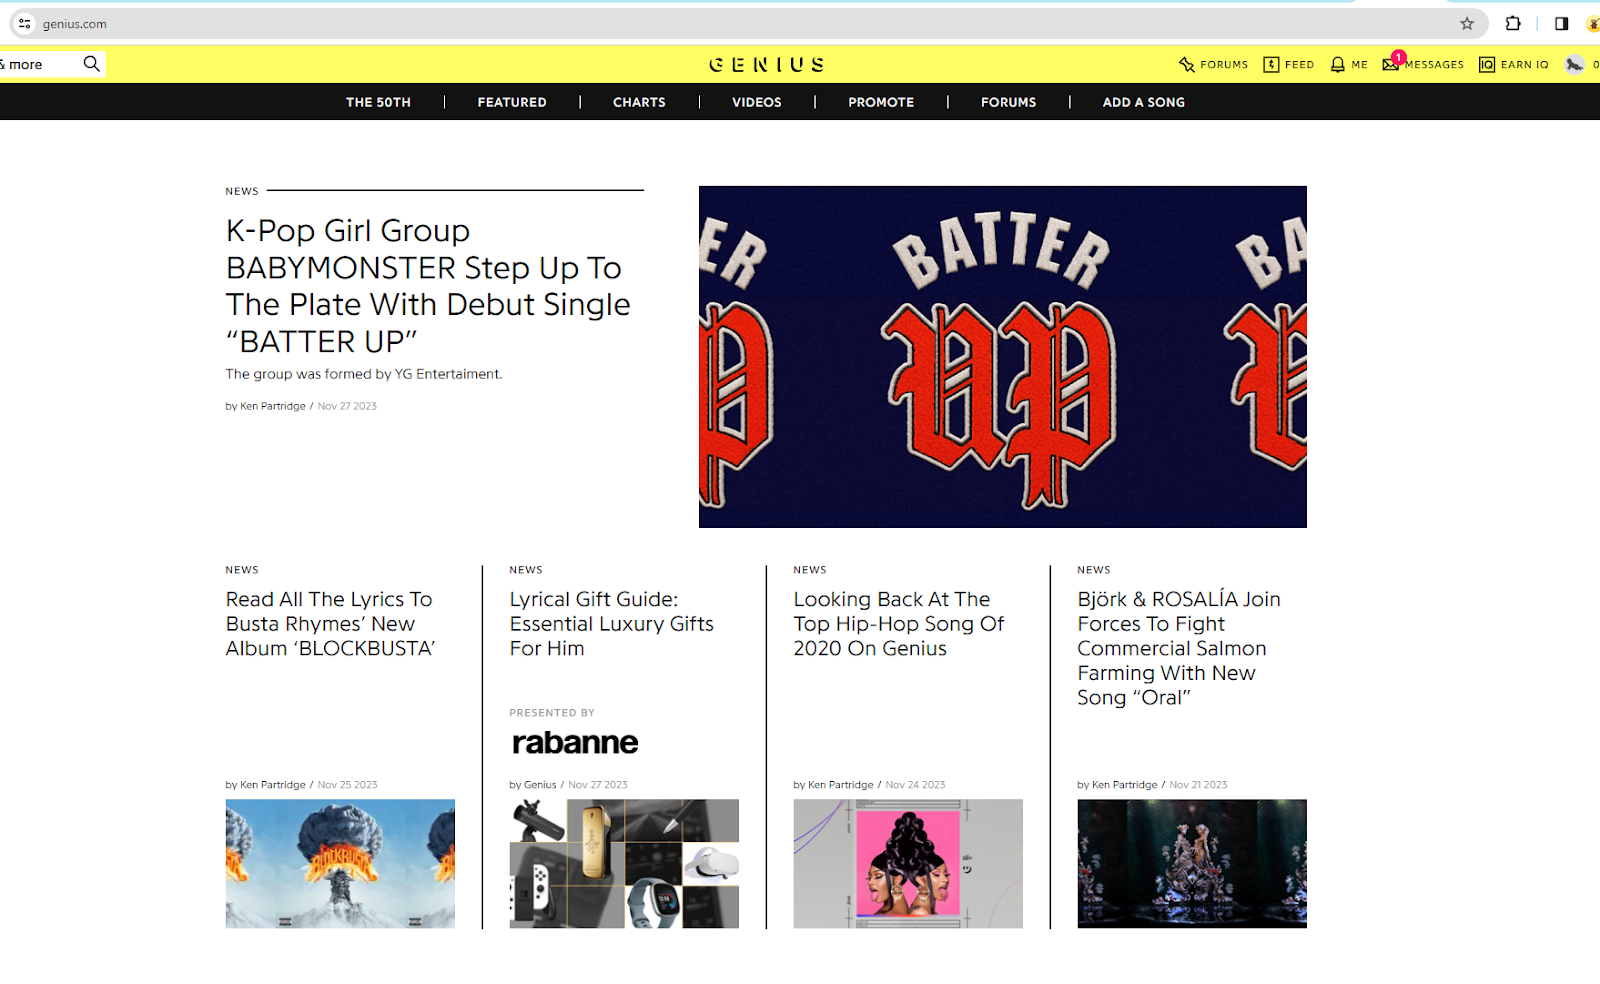
Task: Click the rabanne sponsor logo
Action: pyautogui.click(x=575, y=742)
